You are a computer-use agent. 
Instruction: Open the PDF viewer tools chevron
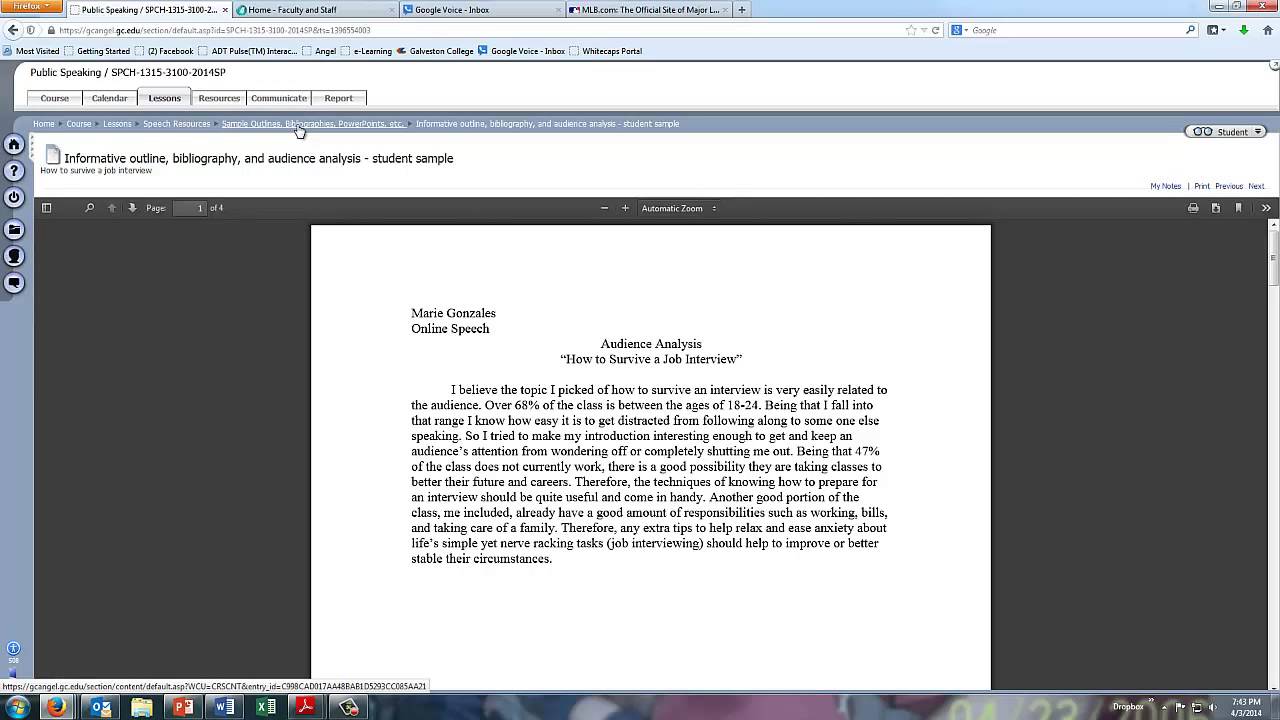coord(1266,208)
